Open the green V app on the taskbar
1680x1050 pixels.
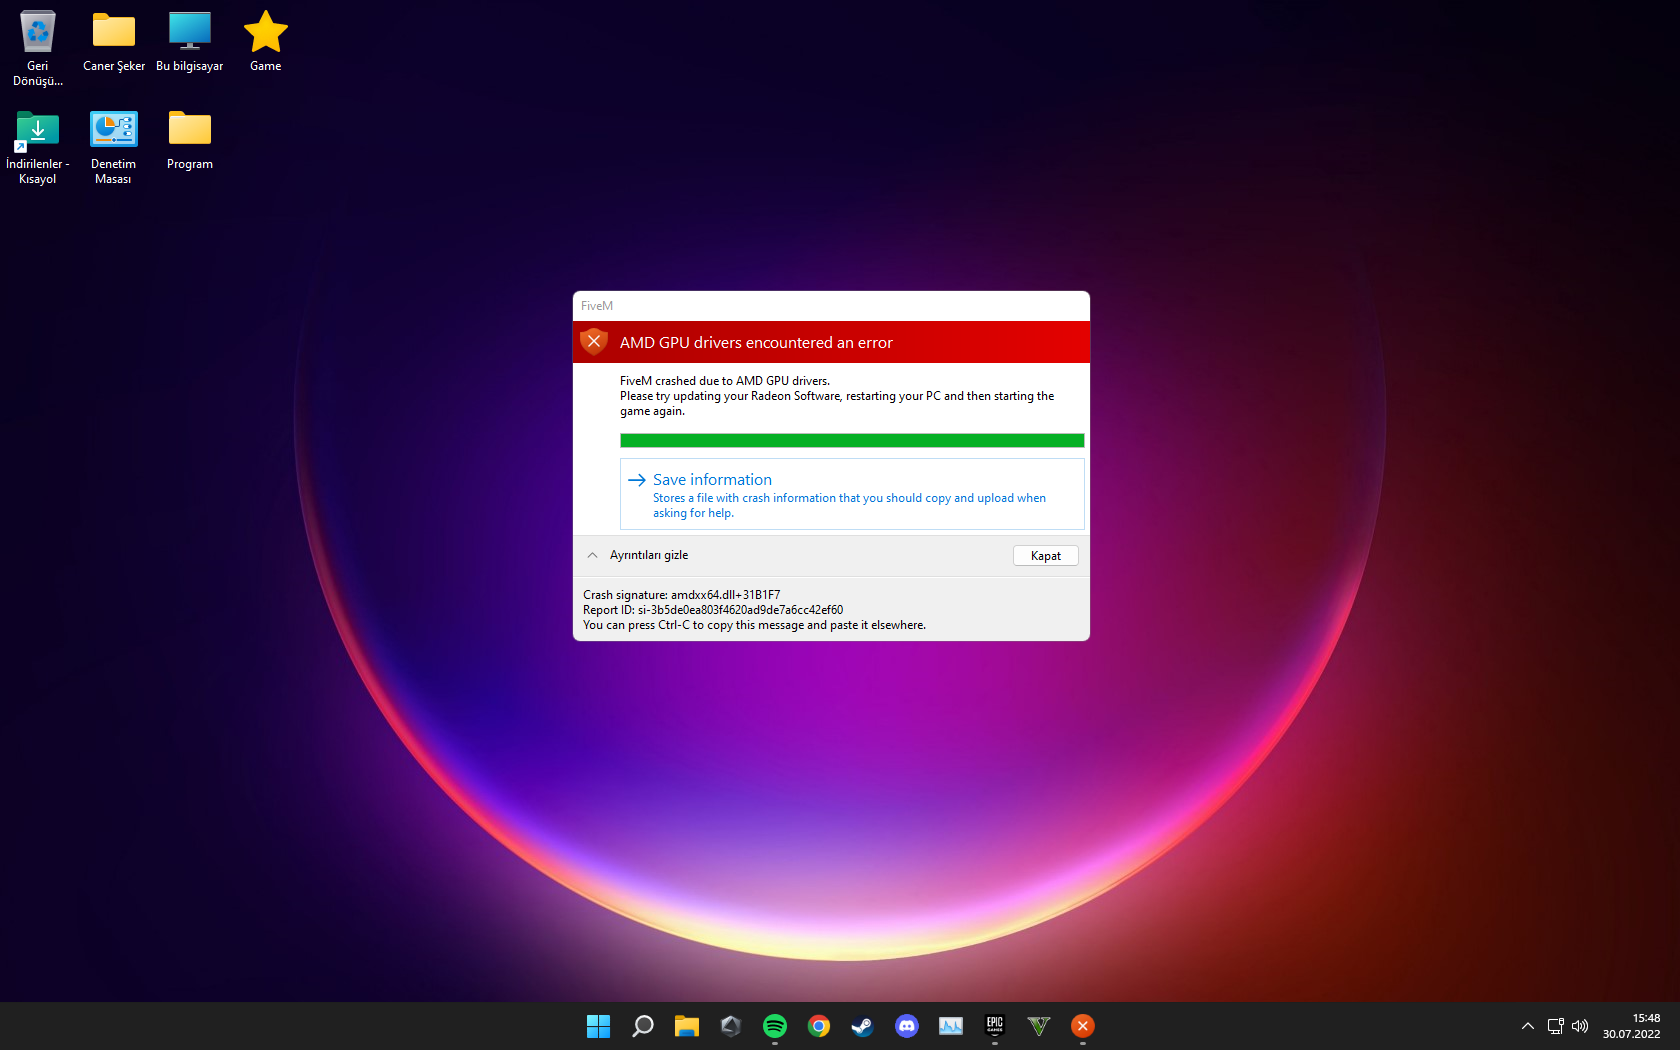tap(1039, 1026)
